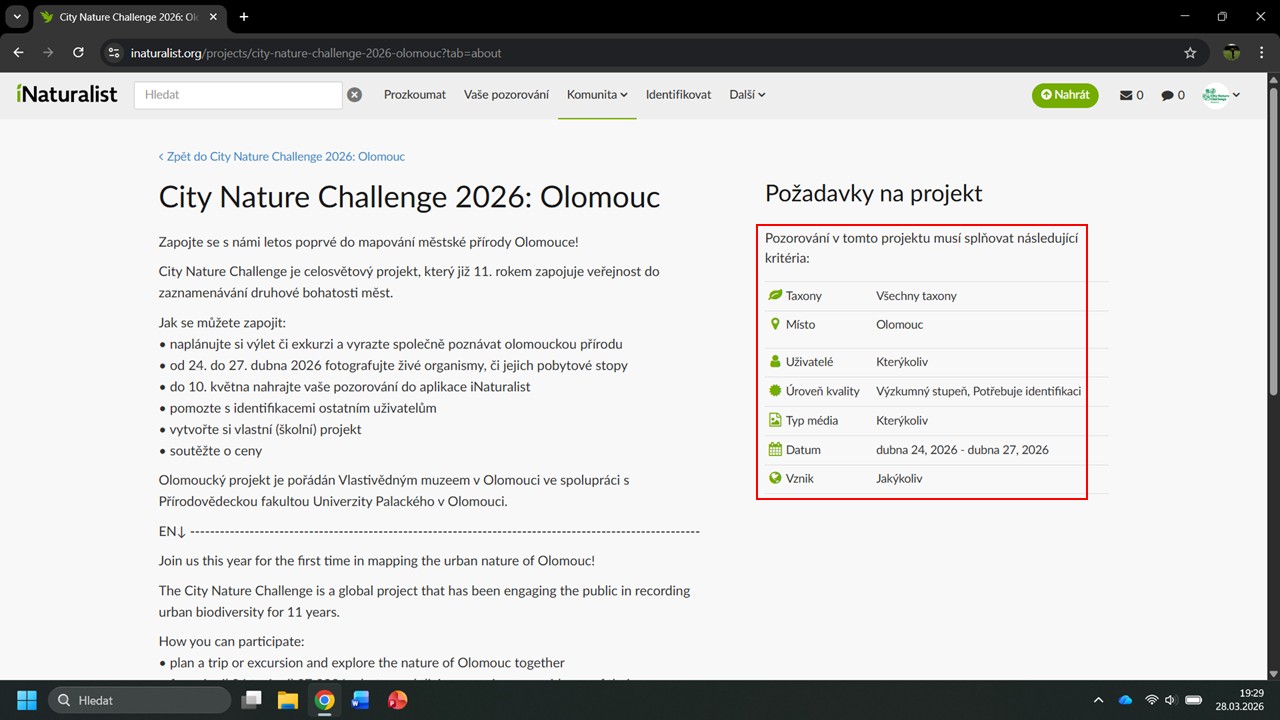Viewport: 1280px width, 720px height.
Task: View site information icon in address bar
Action: click(113, 53)
